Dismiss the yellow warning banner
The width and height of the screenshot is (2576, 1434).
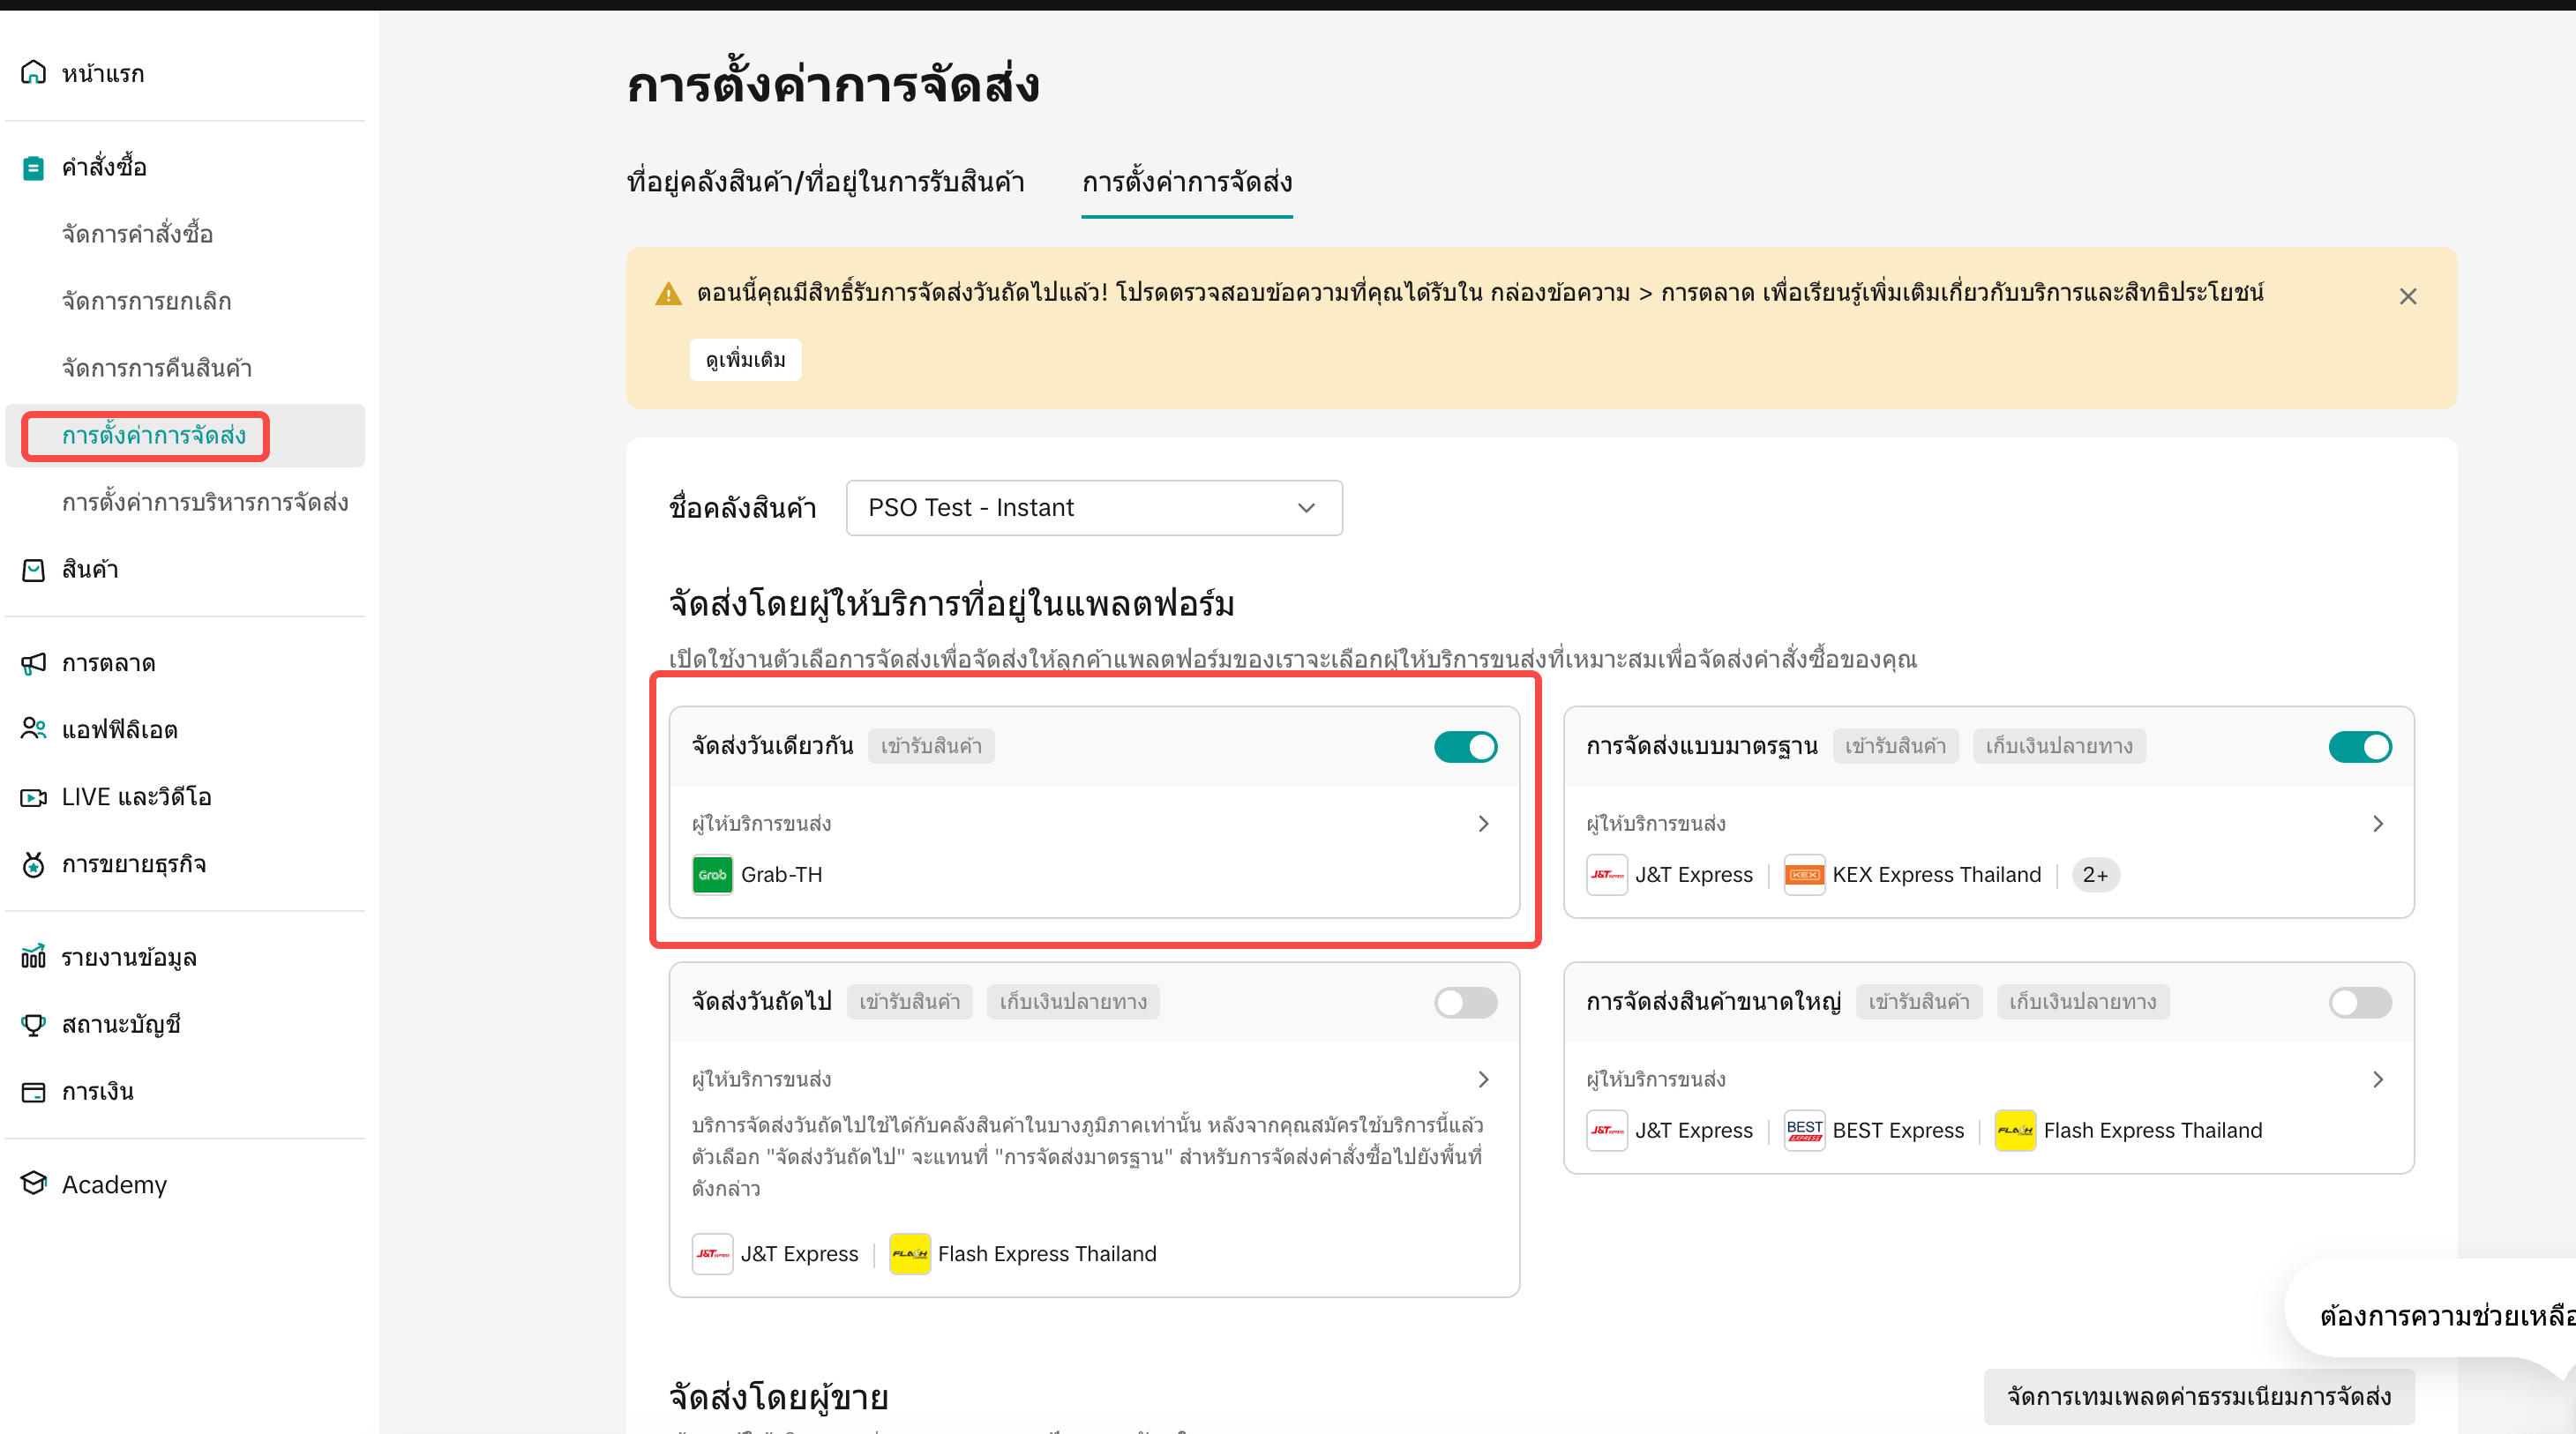click(2407, 296)
